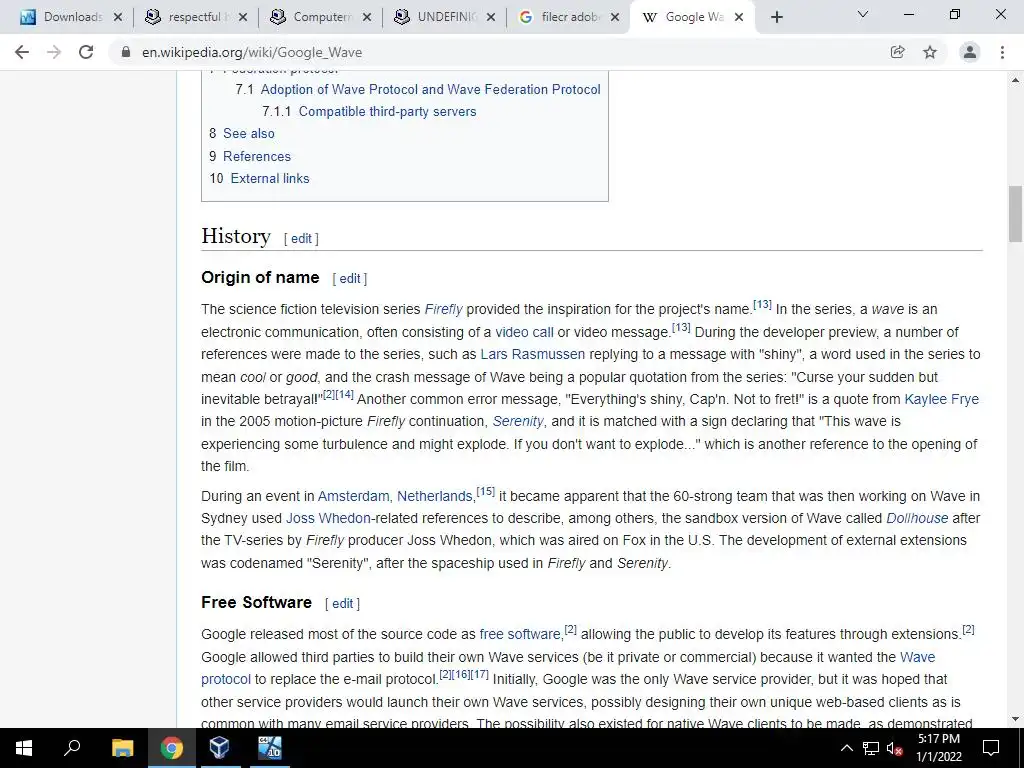Open the Chrome profile avatar
This screenshot has height=768, width=1024.
tap(970, 52)
